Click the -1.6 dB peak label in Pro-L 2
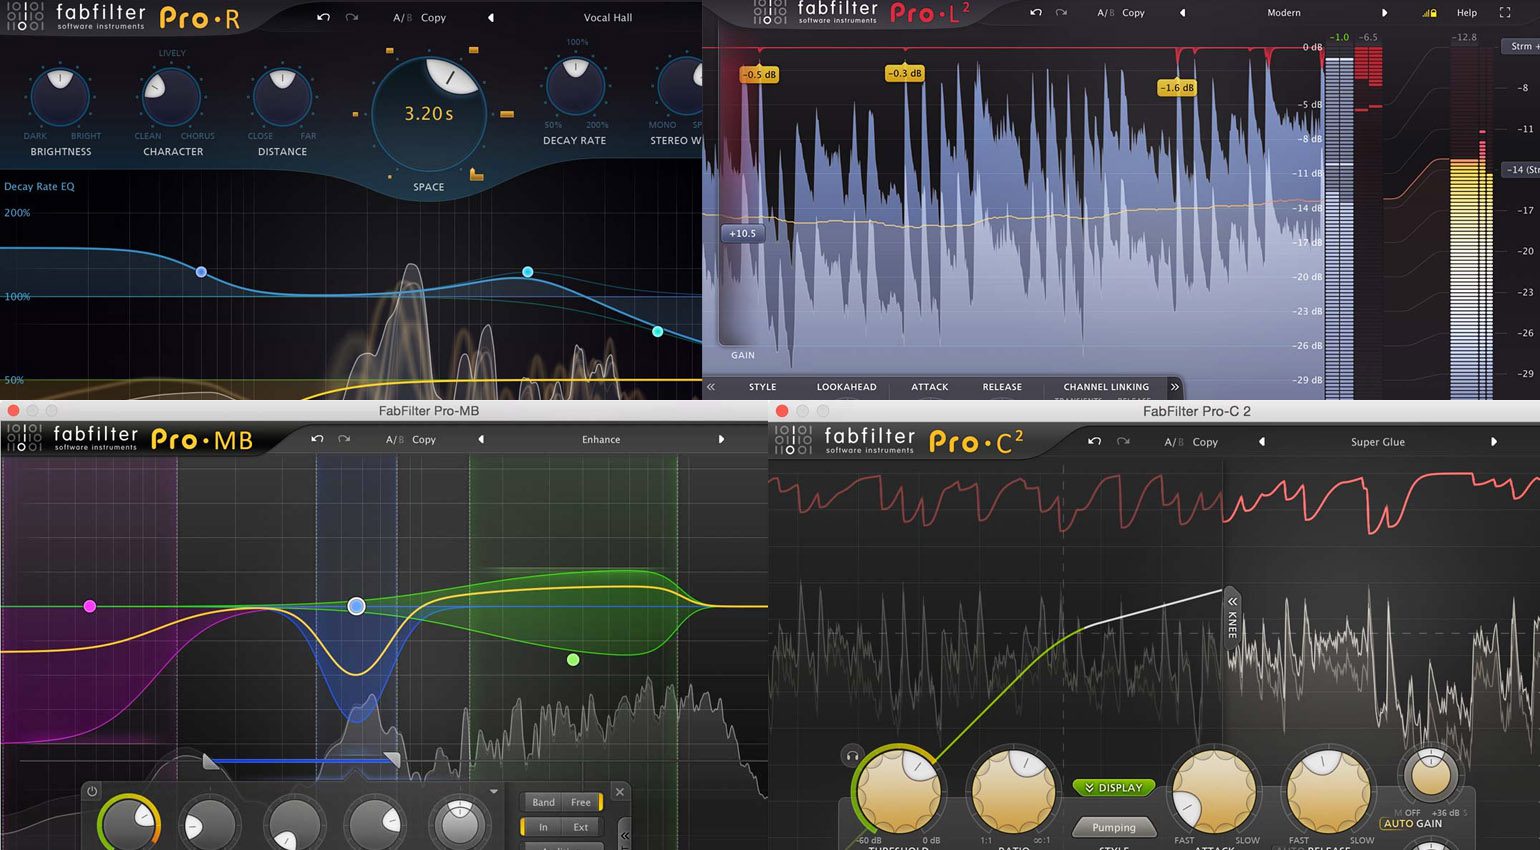The height and width of the screenshot is (850, 1540). point(1177,87)
